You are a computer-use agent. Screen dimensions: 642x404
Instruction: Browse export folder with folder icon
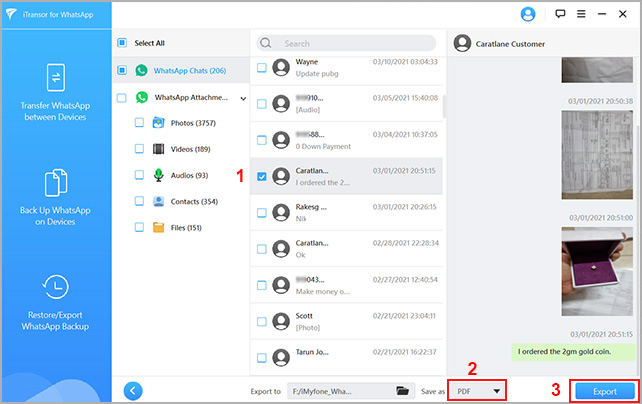403,391
